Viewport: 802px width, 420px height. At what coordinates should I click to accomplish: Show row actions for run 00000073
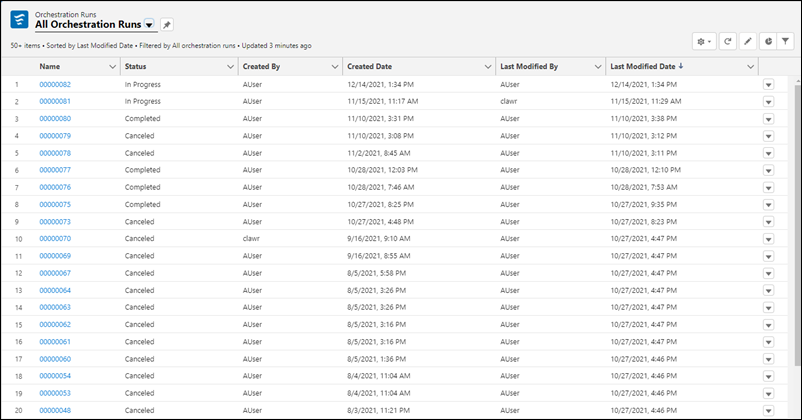pyautogui.click(x=768, y=222)
